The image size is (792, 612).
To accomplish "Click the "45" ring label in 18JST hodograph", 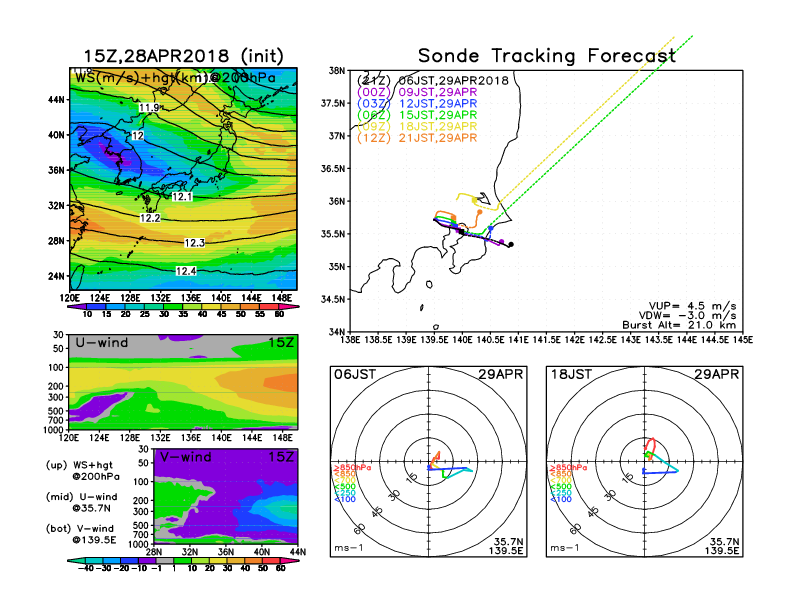I will point(593,512).
